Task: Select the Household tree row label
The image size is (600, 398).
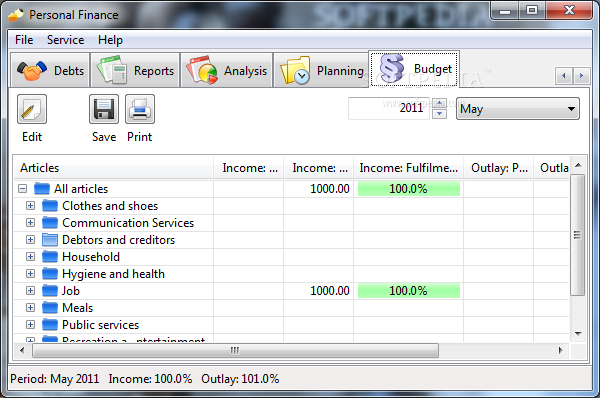Action: 91,257
